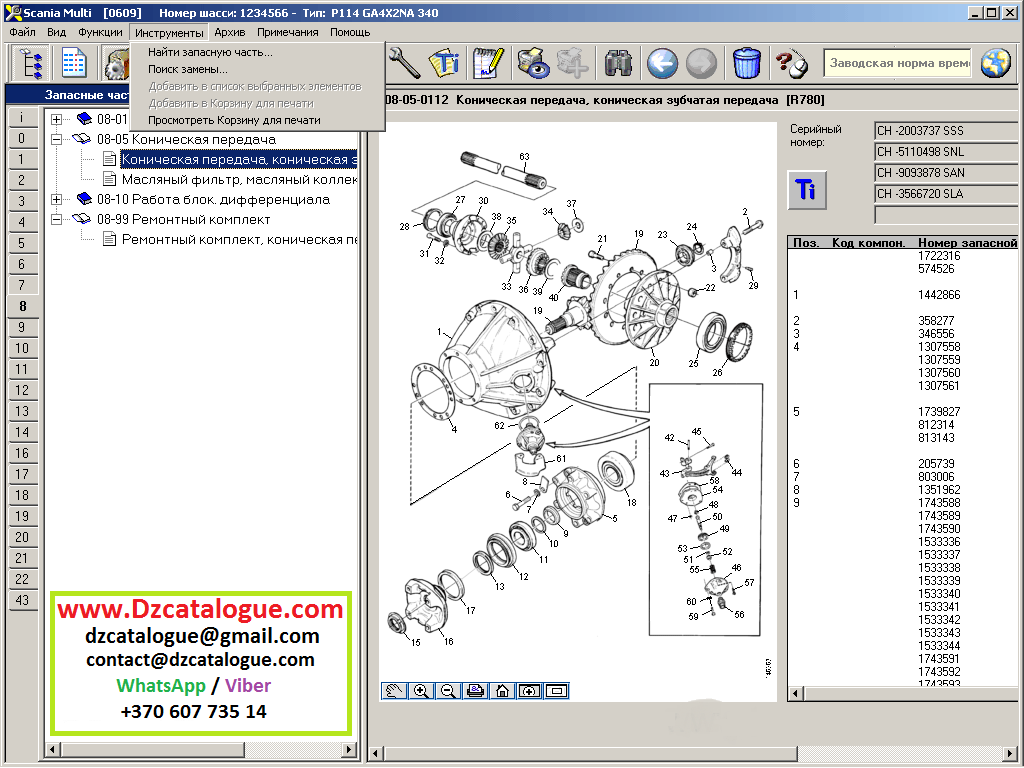Select part number 1739827
This screenshot has width=1024, height=768.
point(939,411)
